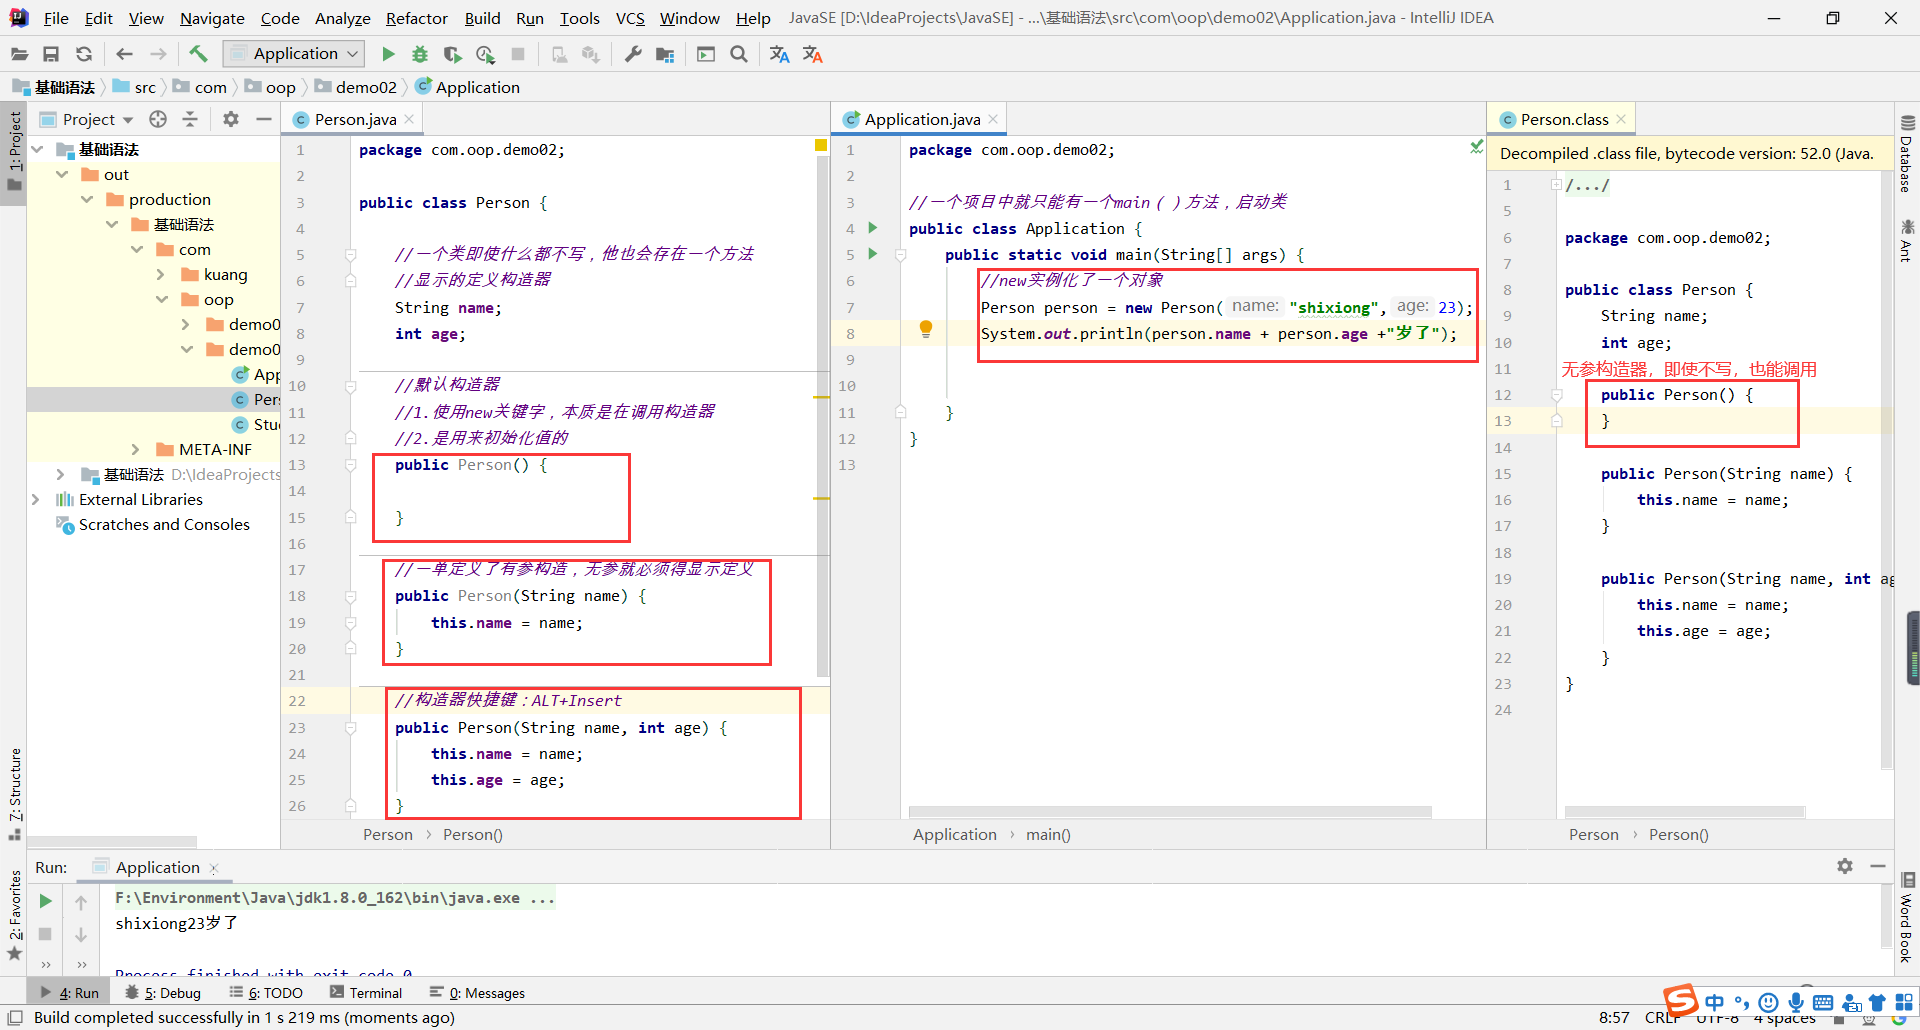Click the Open folder toolbar icon
This screenshot has width=1920, height=1030.
19,54
